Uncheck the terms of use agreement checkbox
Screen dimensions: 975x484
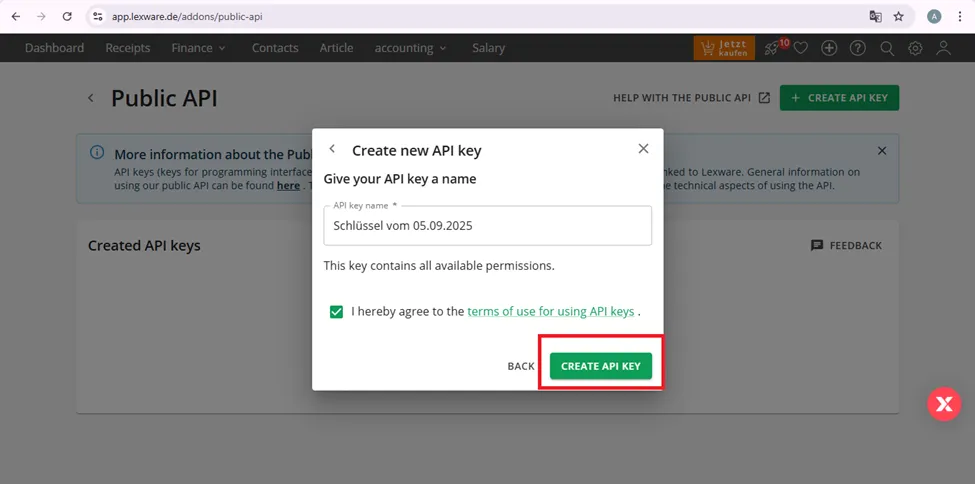click(x=336, y=312)
